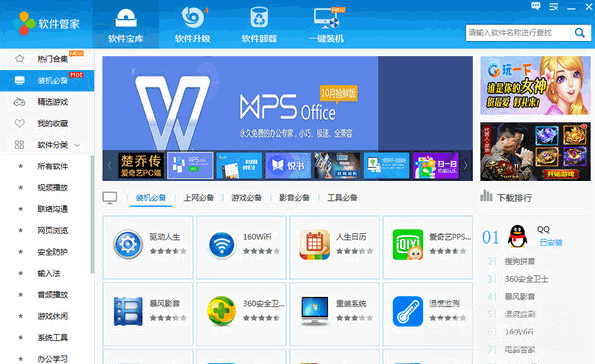Open the main menu icon in title bar
The height and width of the screenshot is (364, 595).
pos(554,6)
